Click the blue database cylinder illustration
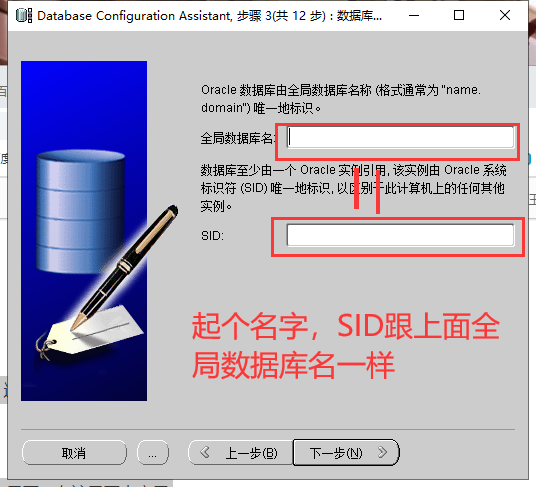Screen dimensions: 536x487 point(81,211)
